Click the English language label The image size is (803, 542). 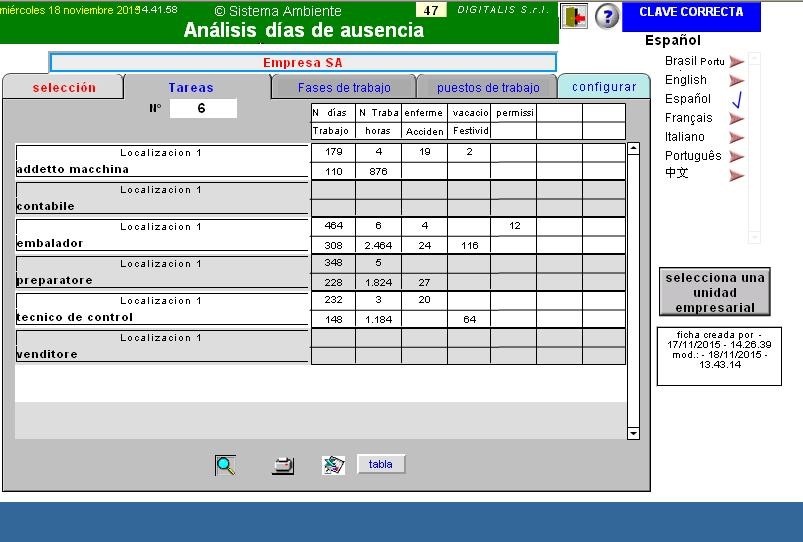[686, 80]
